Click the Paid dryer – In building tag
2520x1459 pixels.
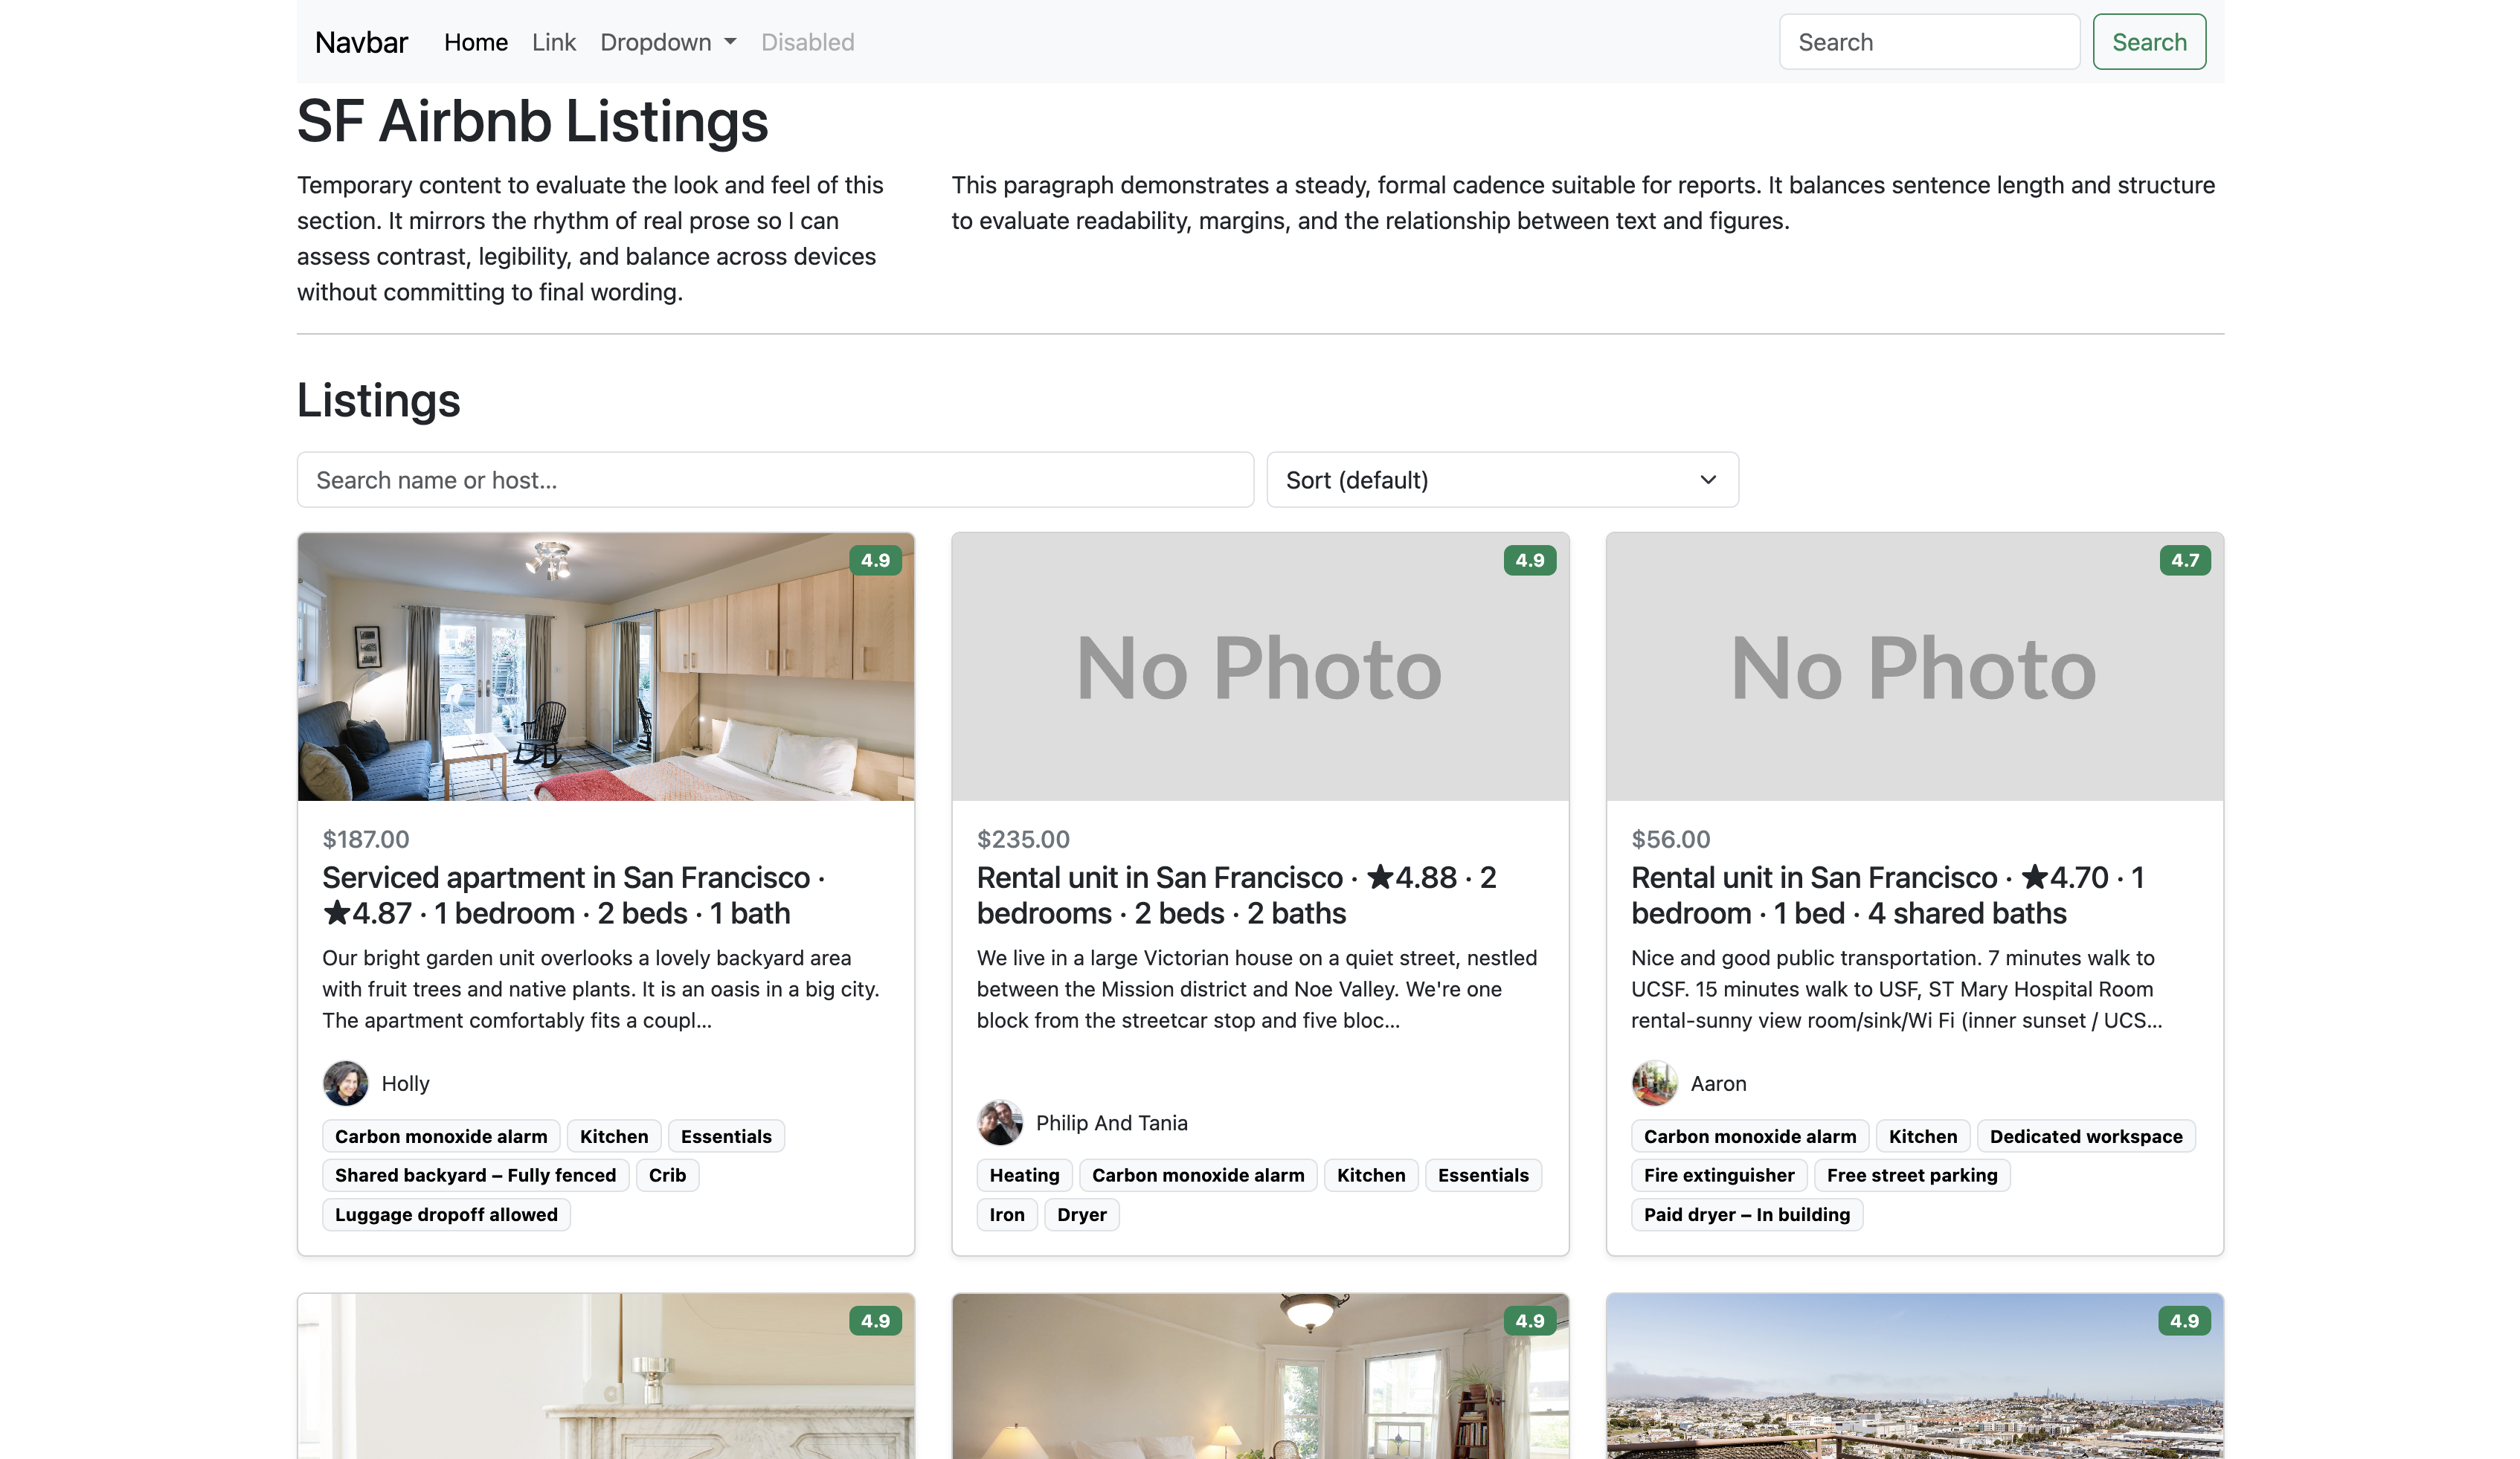click(x=1747, y=1214)
